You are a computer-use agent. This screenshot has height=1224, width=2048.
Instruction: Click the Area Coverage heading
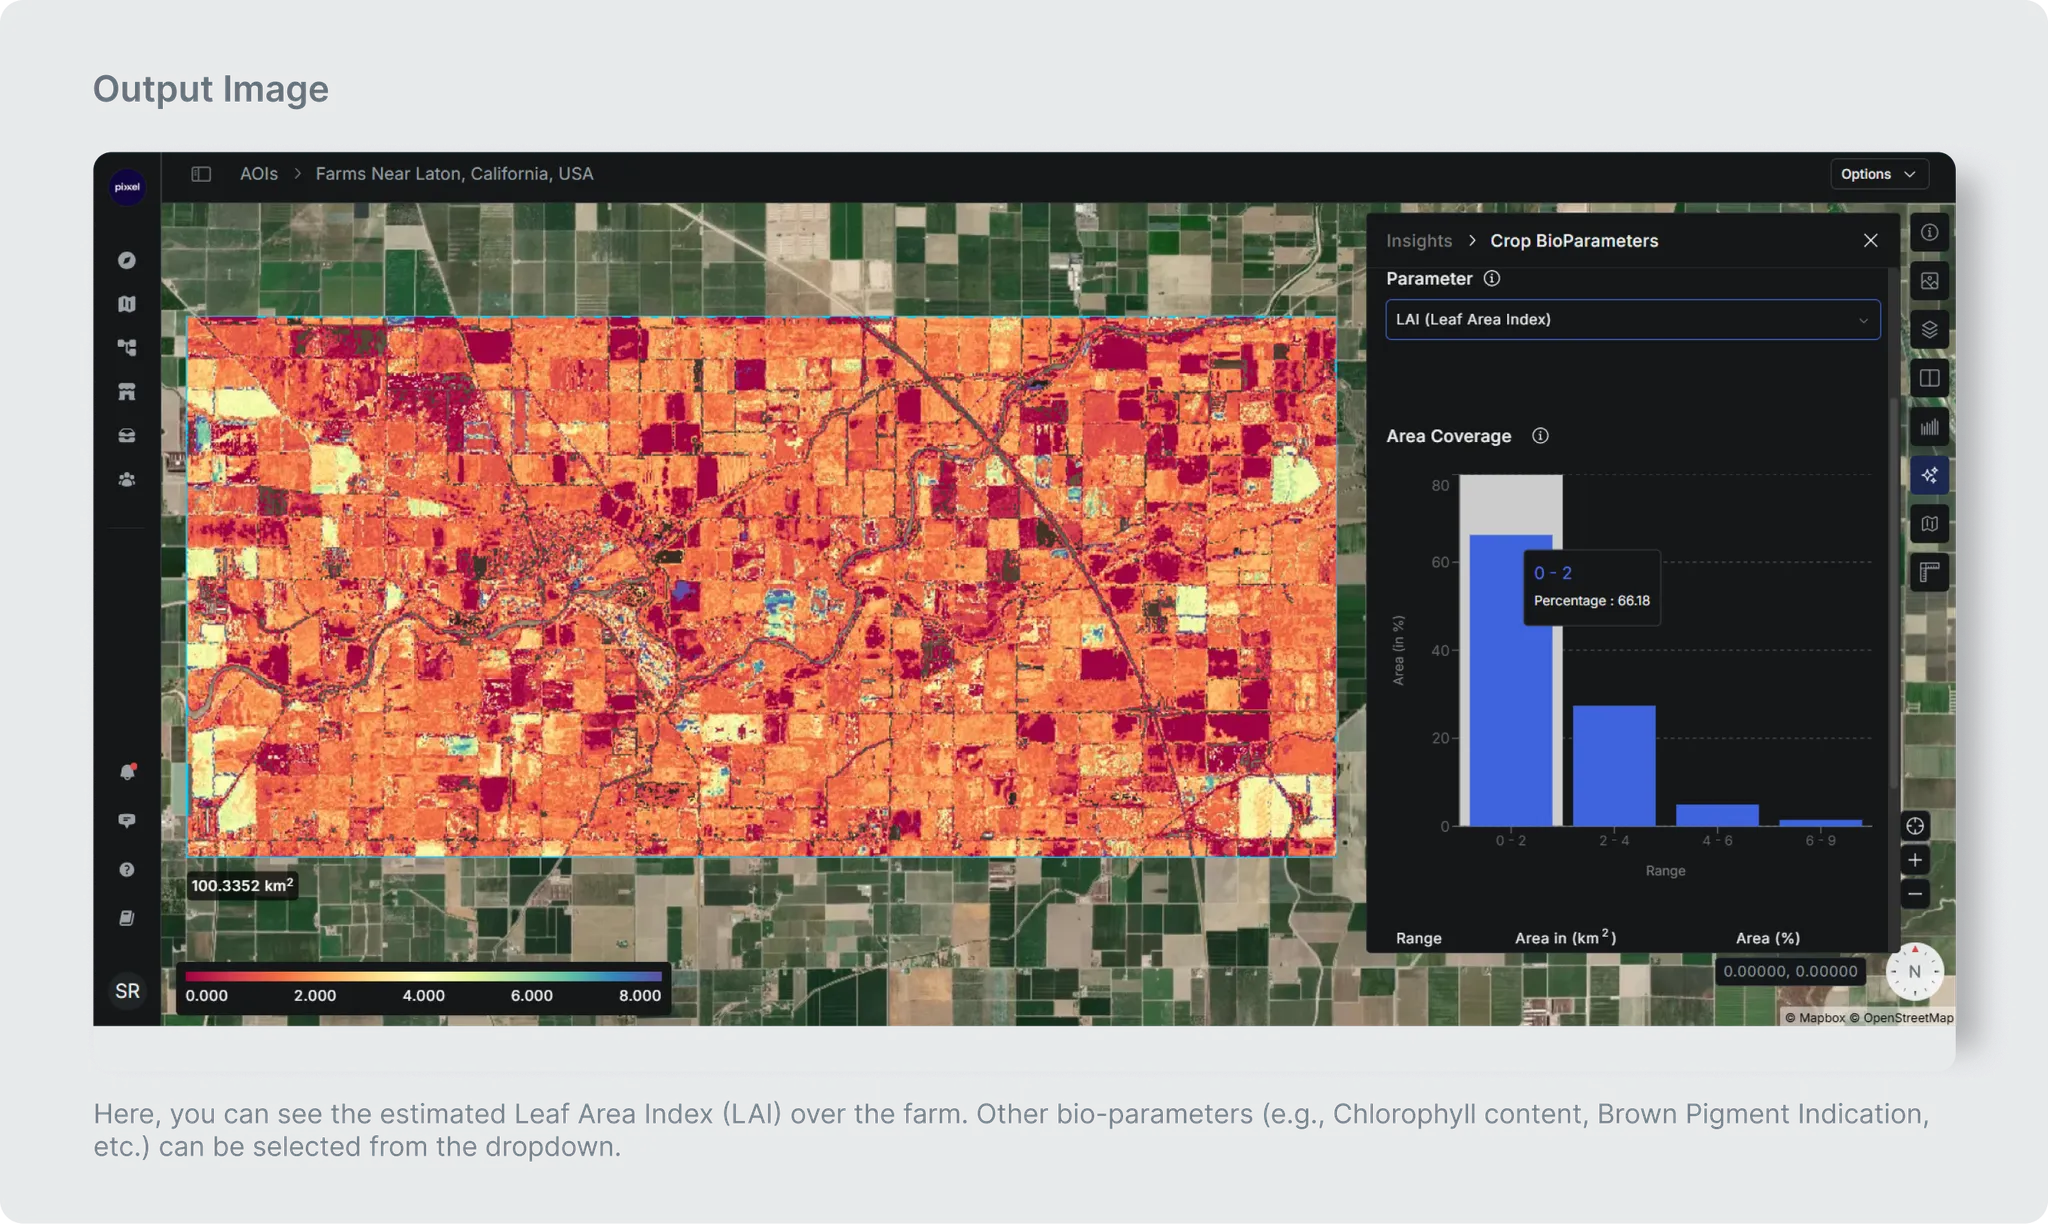[x=1449, y=436]
